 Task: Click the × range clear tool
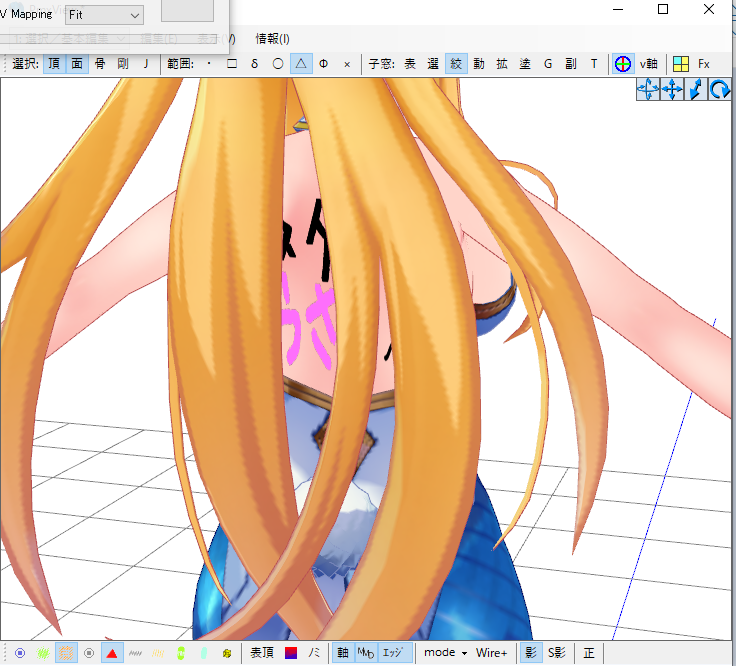[347, 64]
